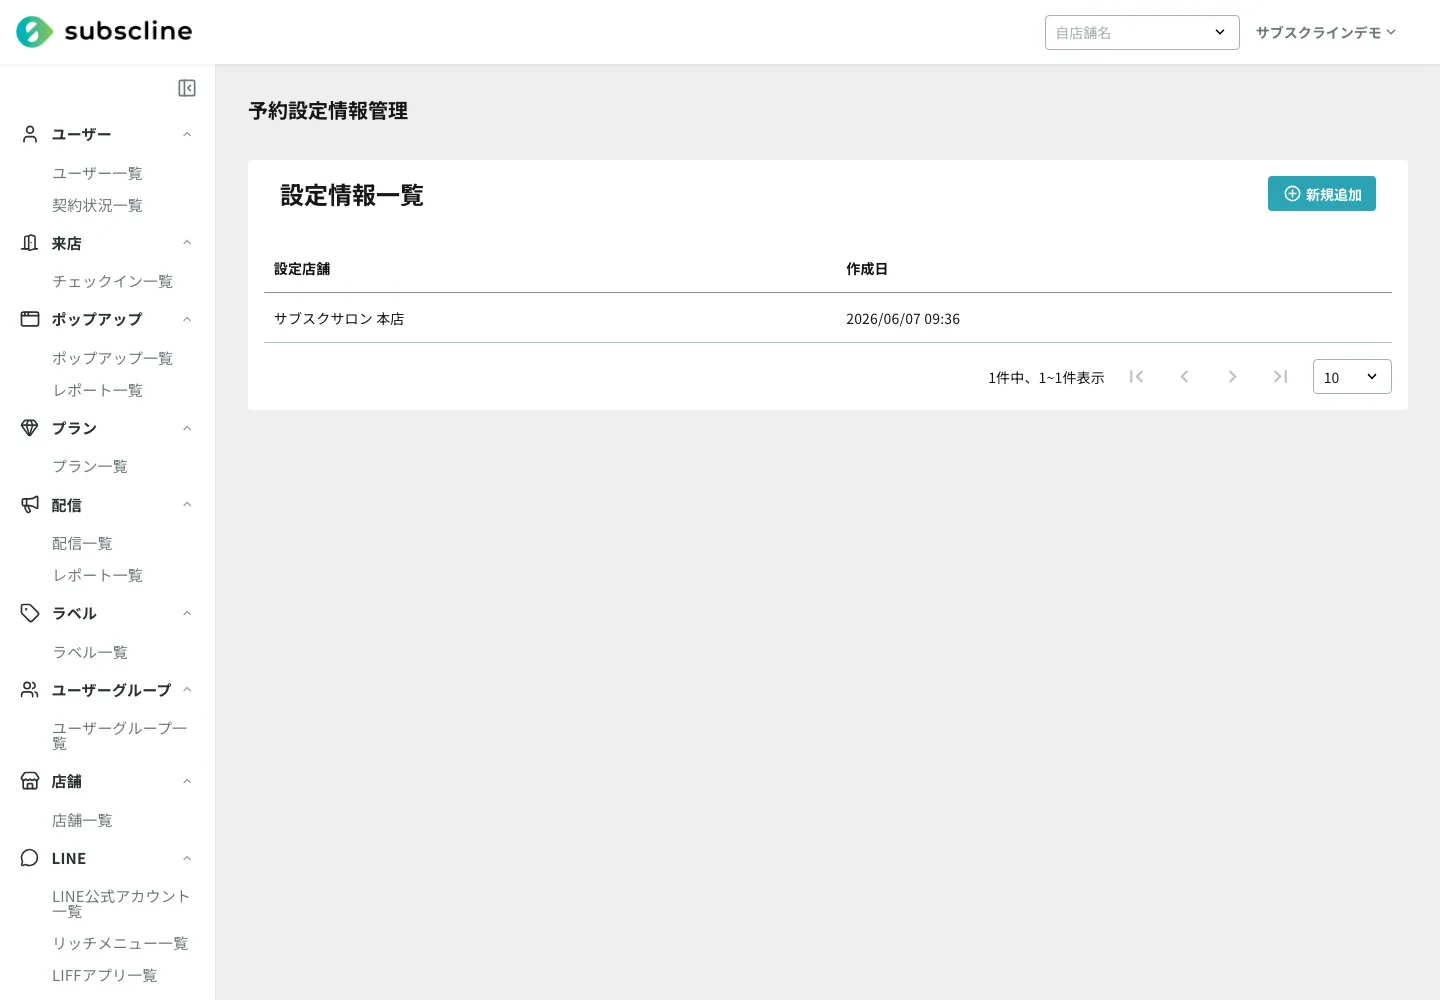Open the サブスクラインデモ account menu
Viewport: 1440px width, 1000px height.
coord(1326,32)
